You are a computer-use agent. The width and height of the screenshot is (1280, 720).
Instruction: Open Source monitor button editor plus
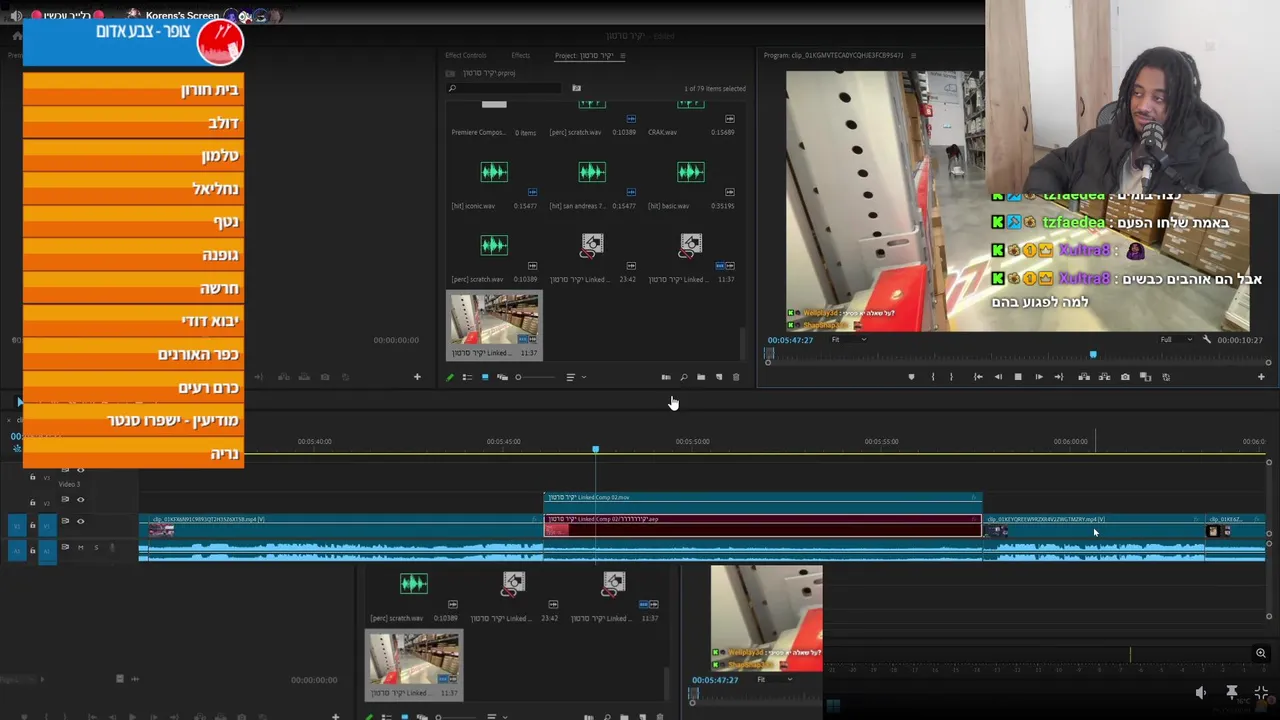pyautogui.click(x=417, y=377)
